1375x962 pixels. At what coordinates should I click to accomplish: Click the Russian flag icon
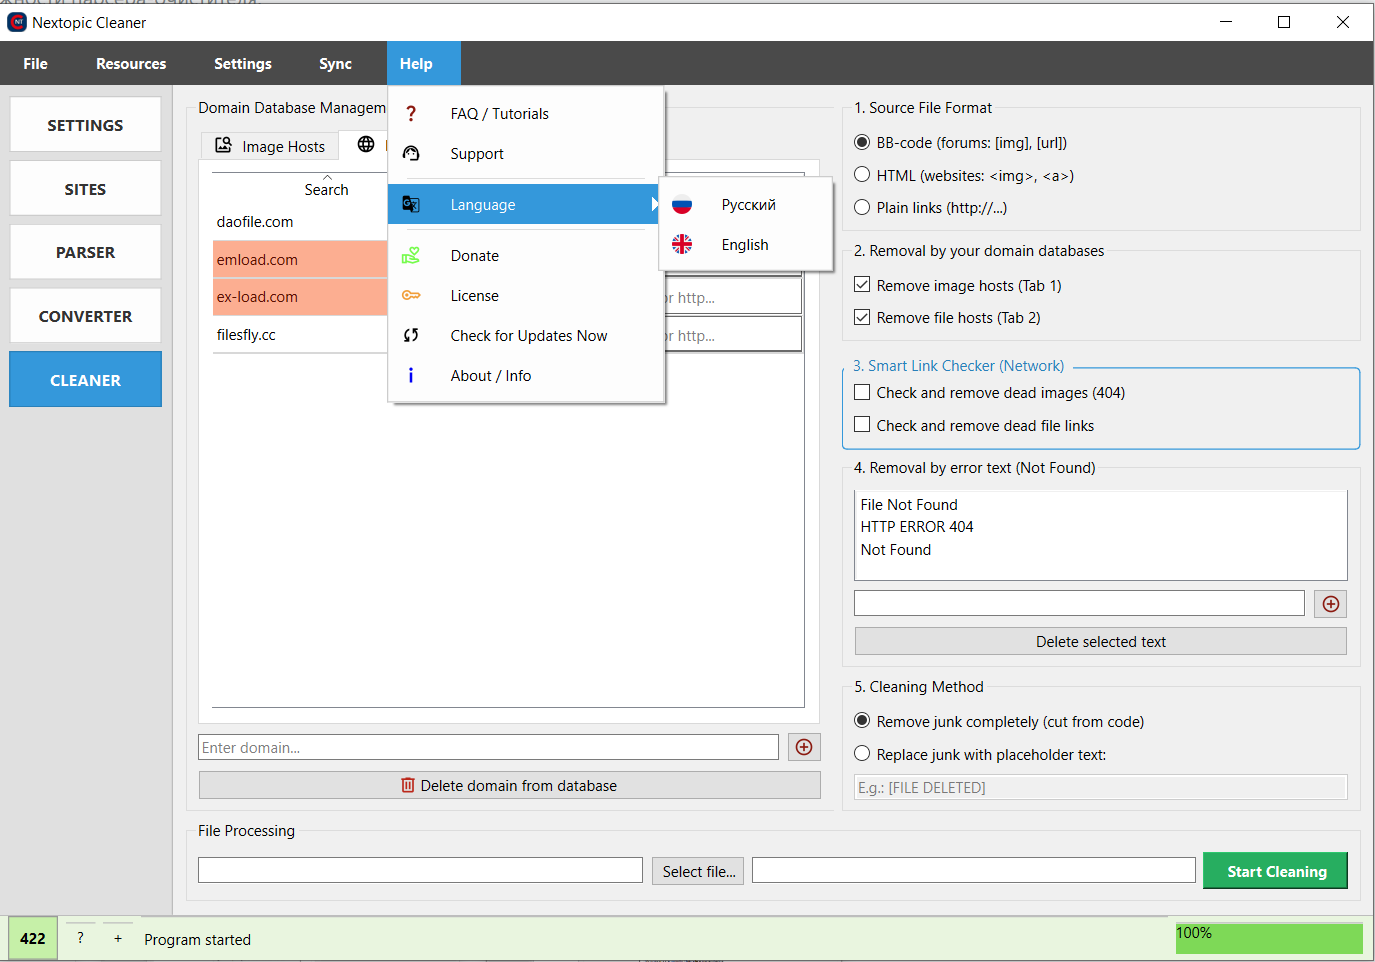click(682, 205)
